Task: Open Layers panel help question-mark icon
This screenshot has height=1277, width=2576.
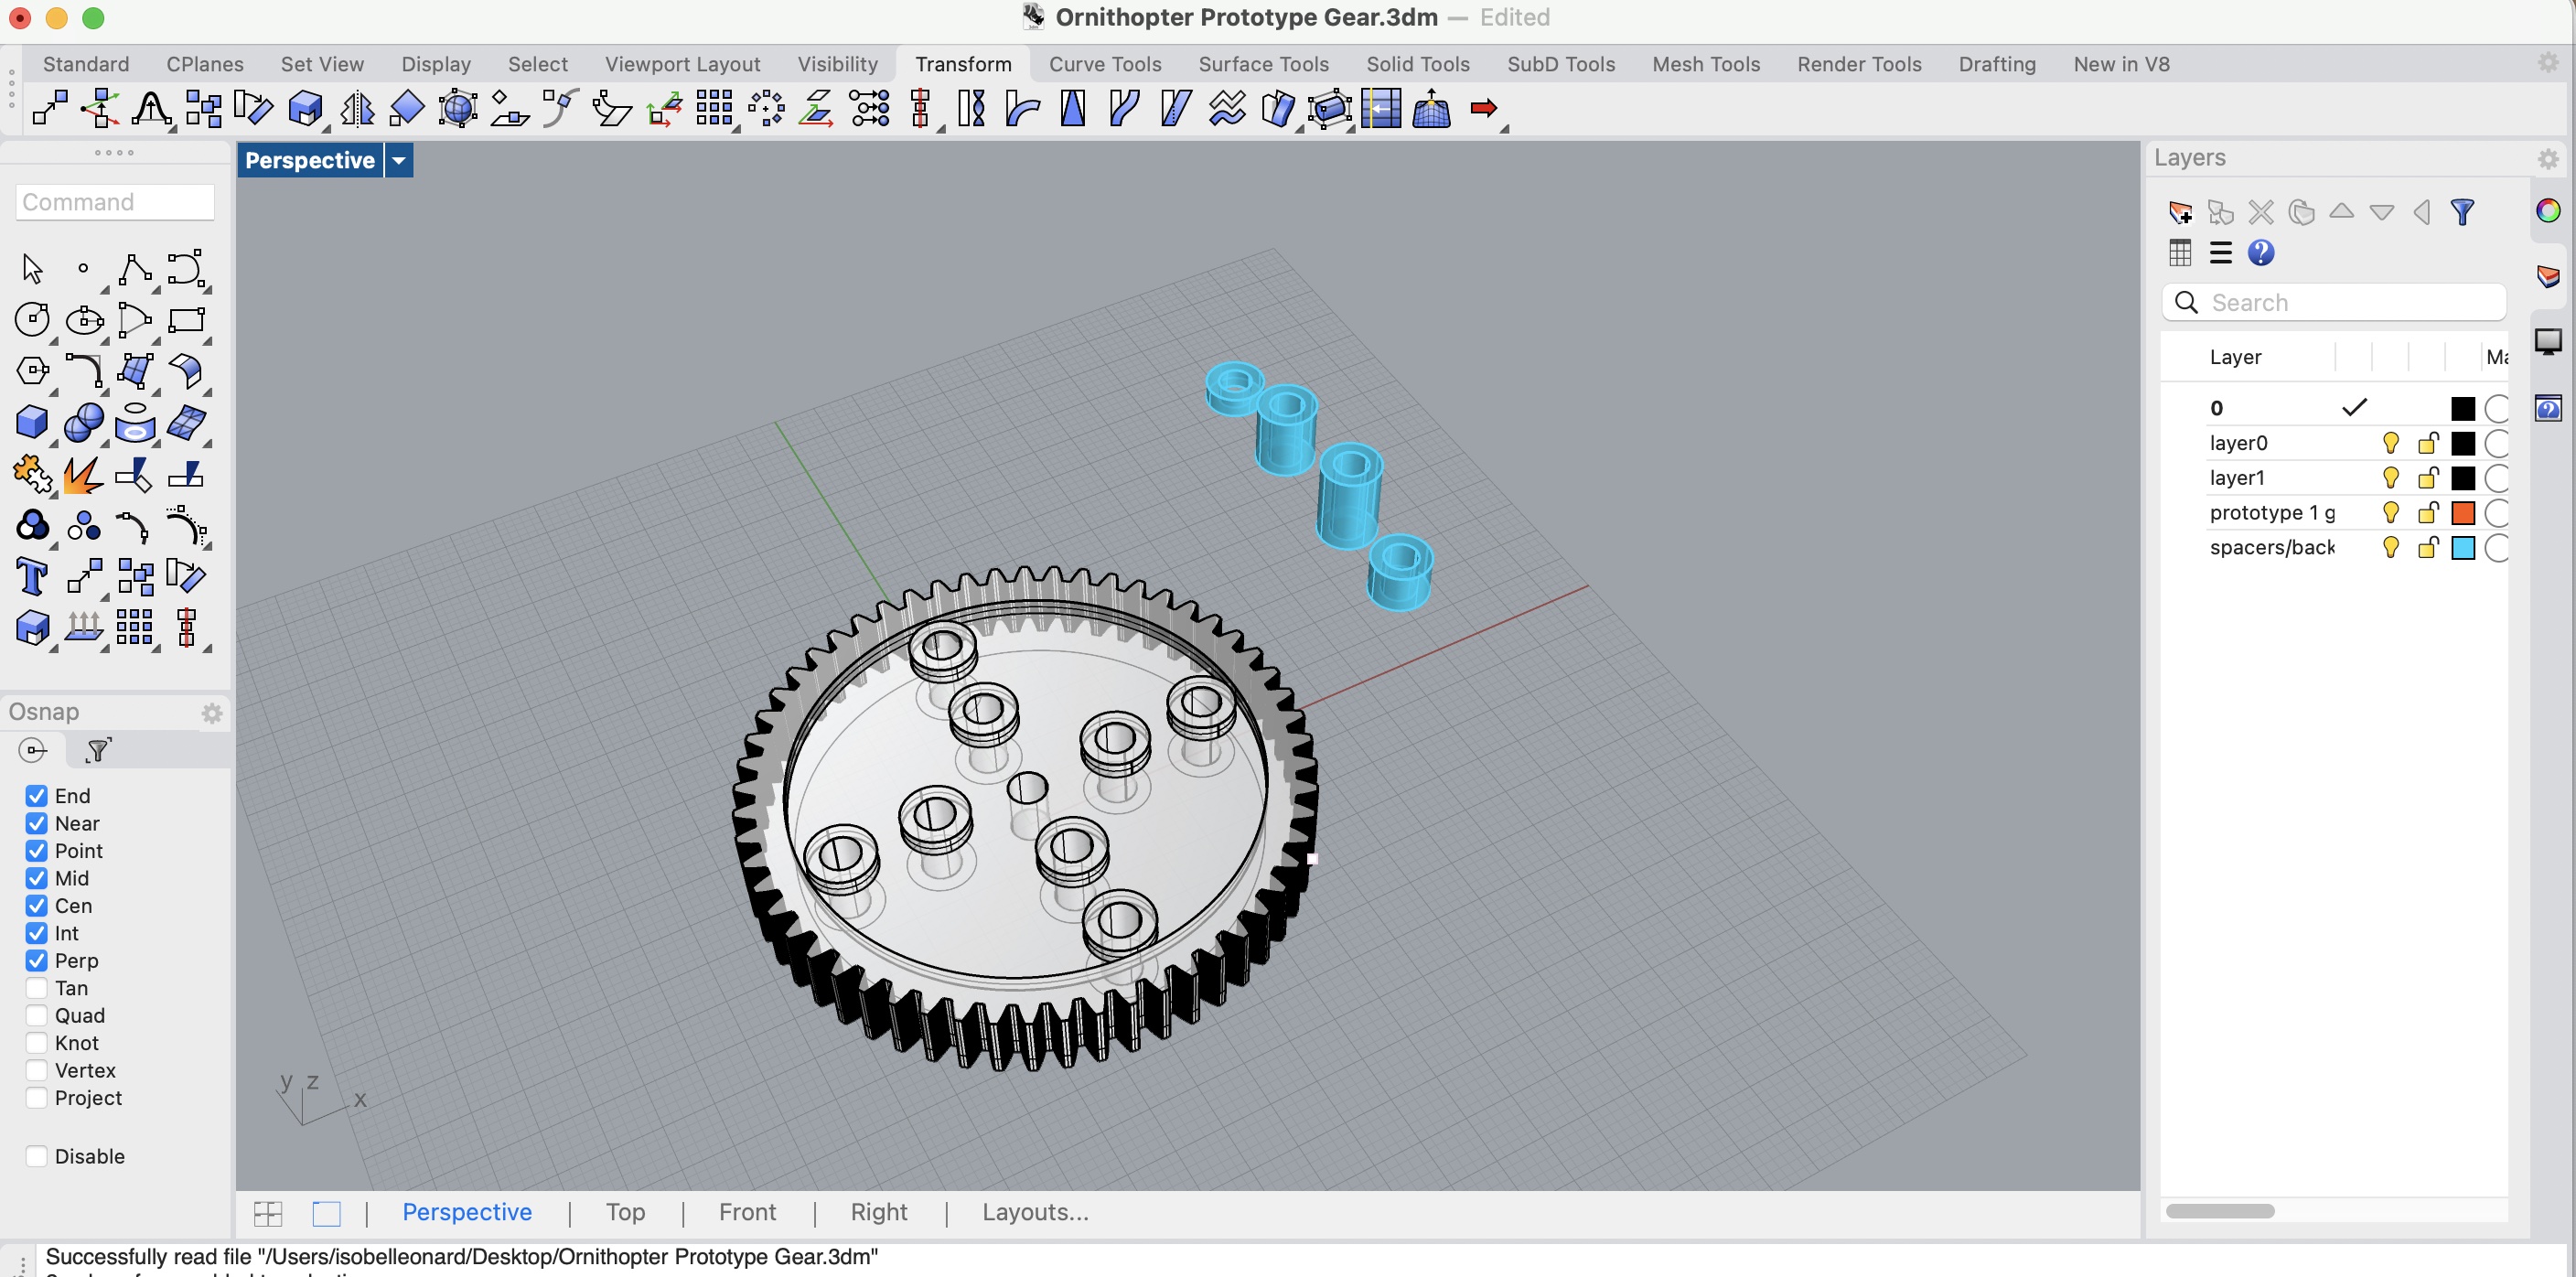Action: pyautogui.click(x=2260, y=253)
